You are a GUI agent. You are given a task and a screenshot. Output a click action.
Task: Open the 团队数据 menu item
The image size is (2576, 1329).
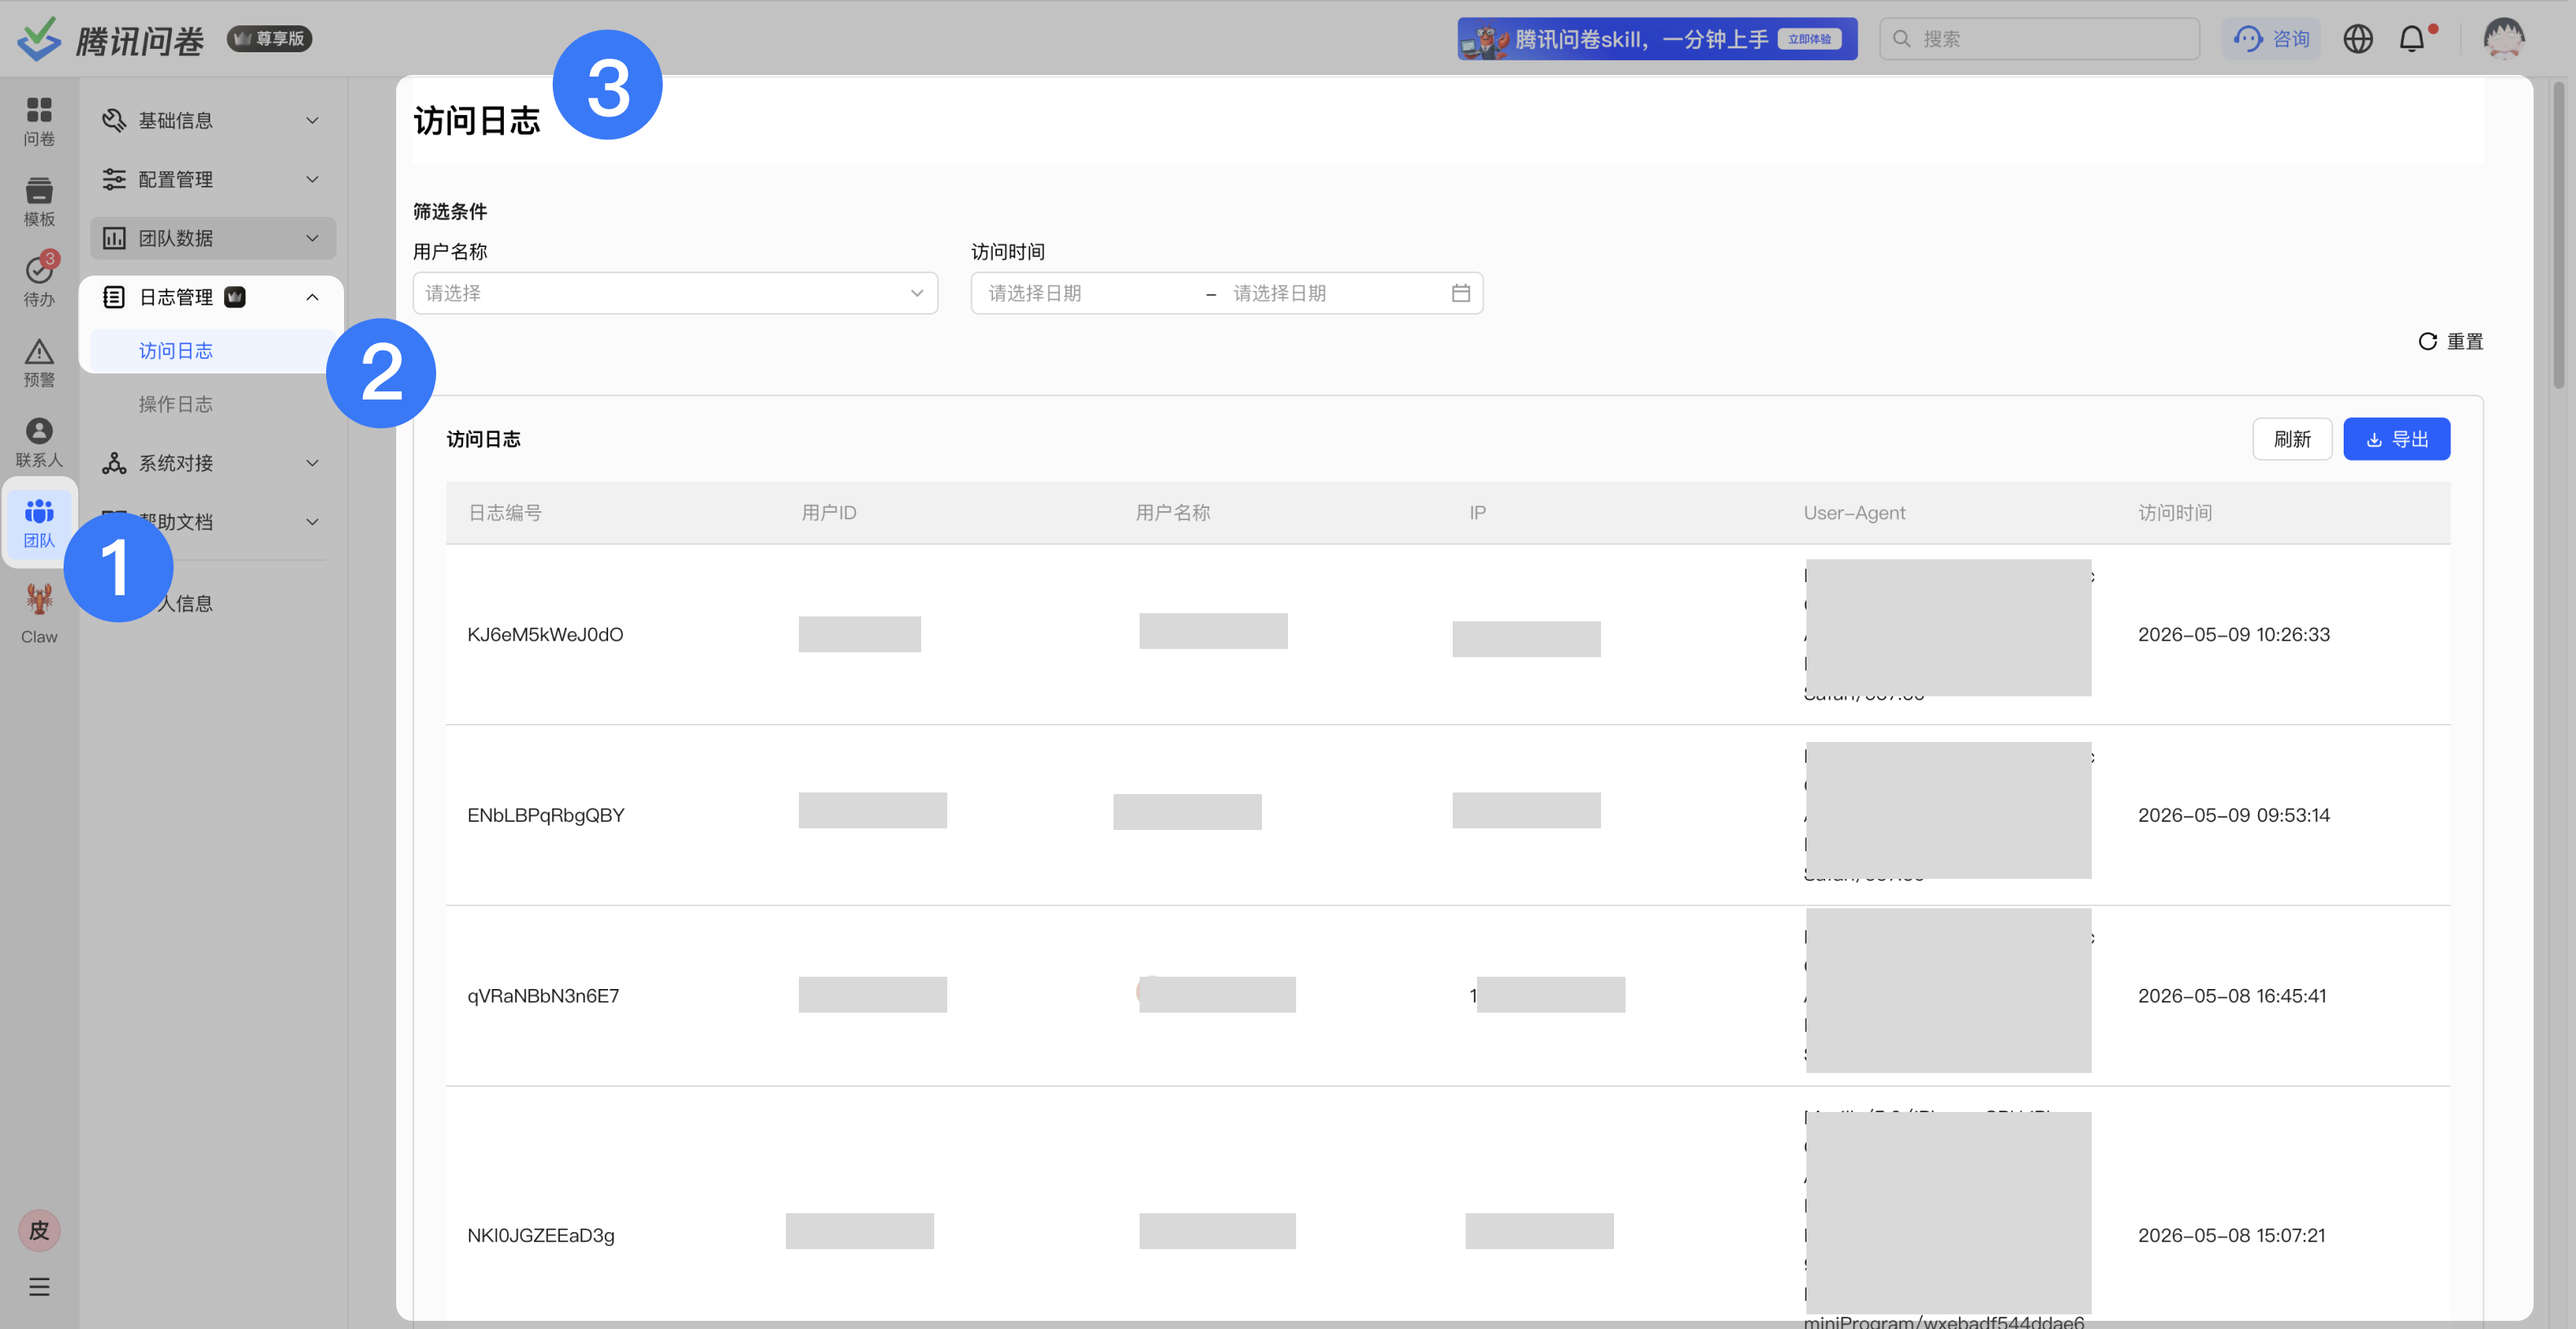pyautogui.click(x=212, y=238)
